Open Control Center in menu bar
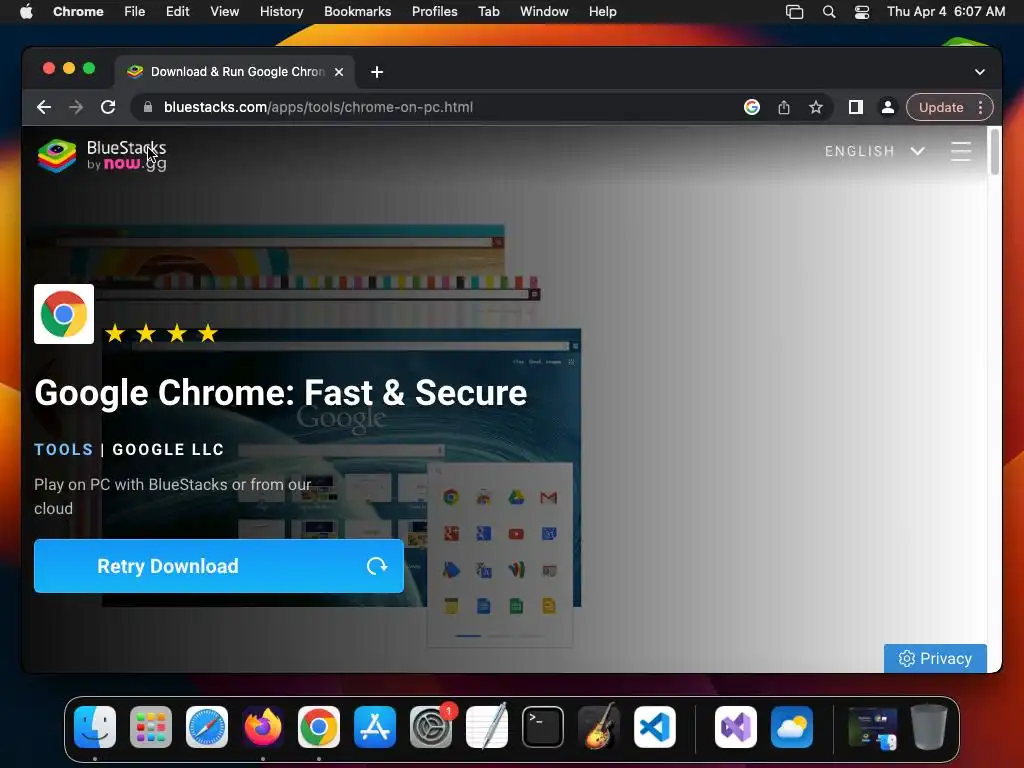The image size is (1024, 768). point(862,12)
